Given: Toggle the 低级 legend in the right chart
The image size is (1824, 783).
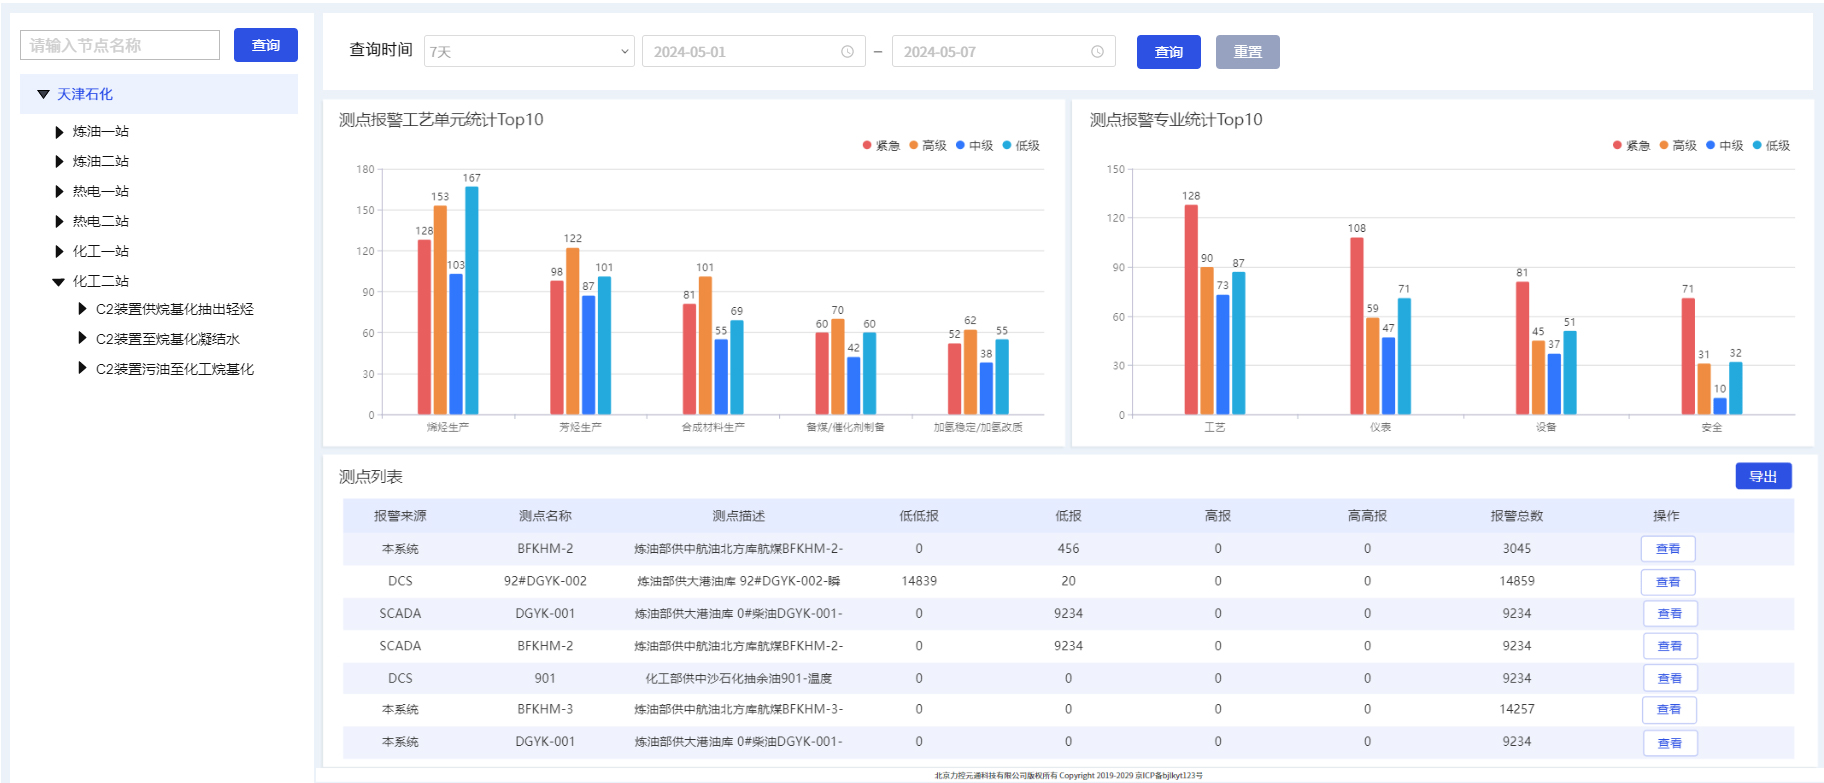Looking at the screenshot, I should point(1771,146).
